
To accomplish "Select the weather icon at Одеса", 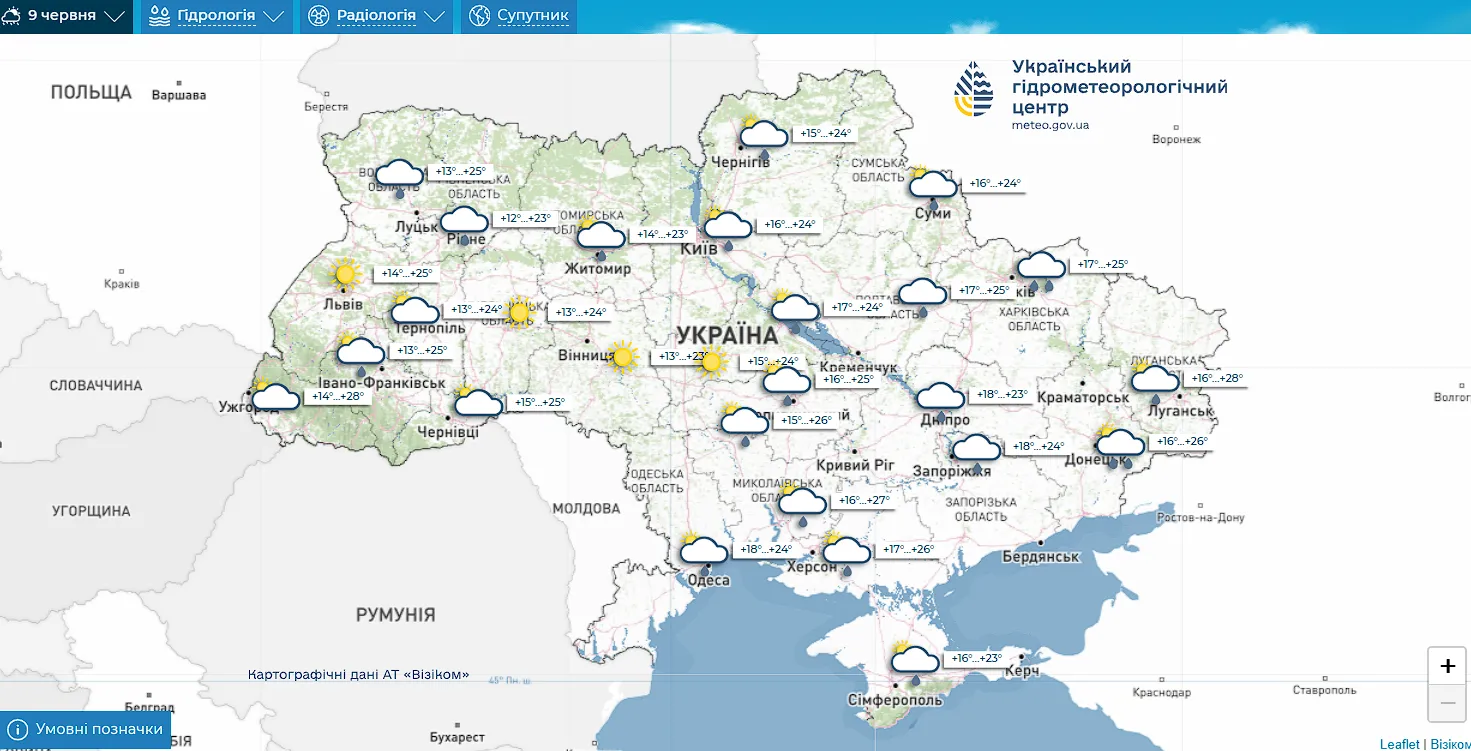I will pyautogui.click(x=703, y=553).
